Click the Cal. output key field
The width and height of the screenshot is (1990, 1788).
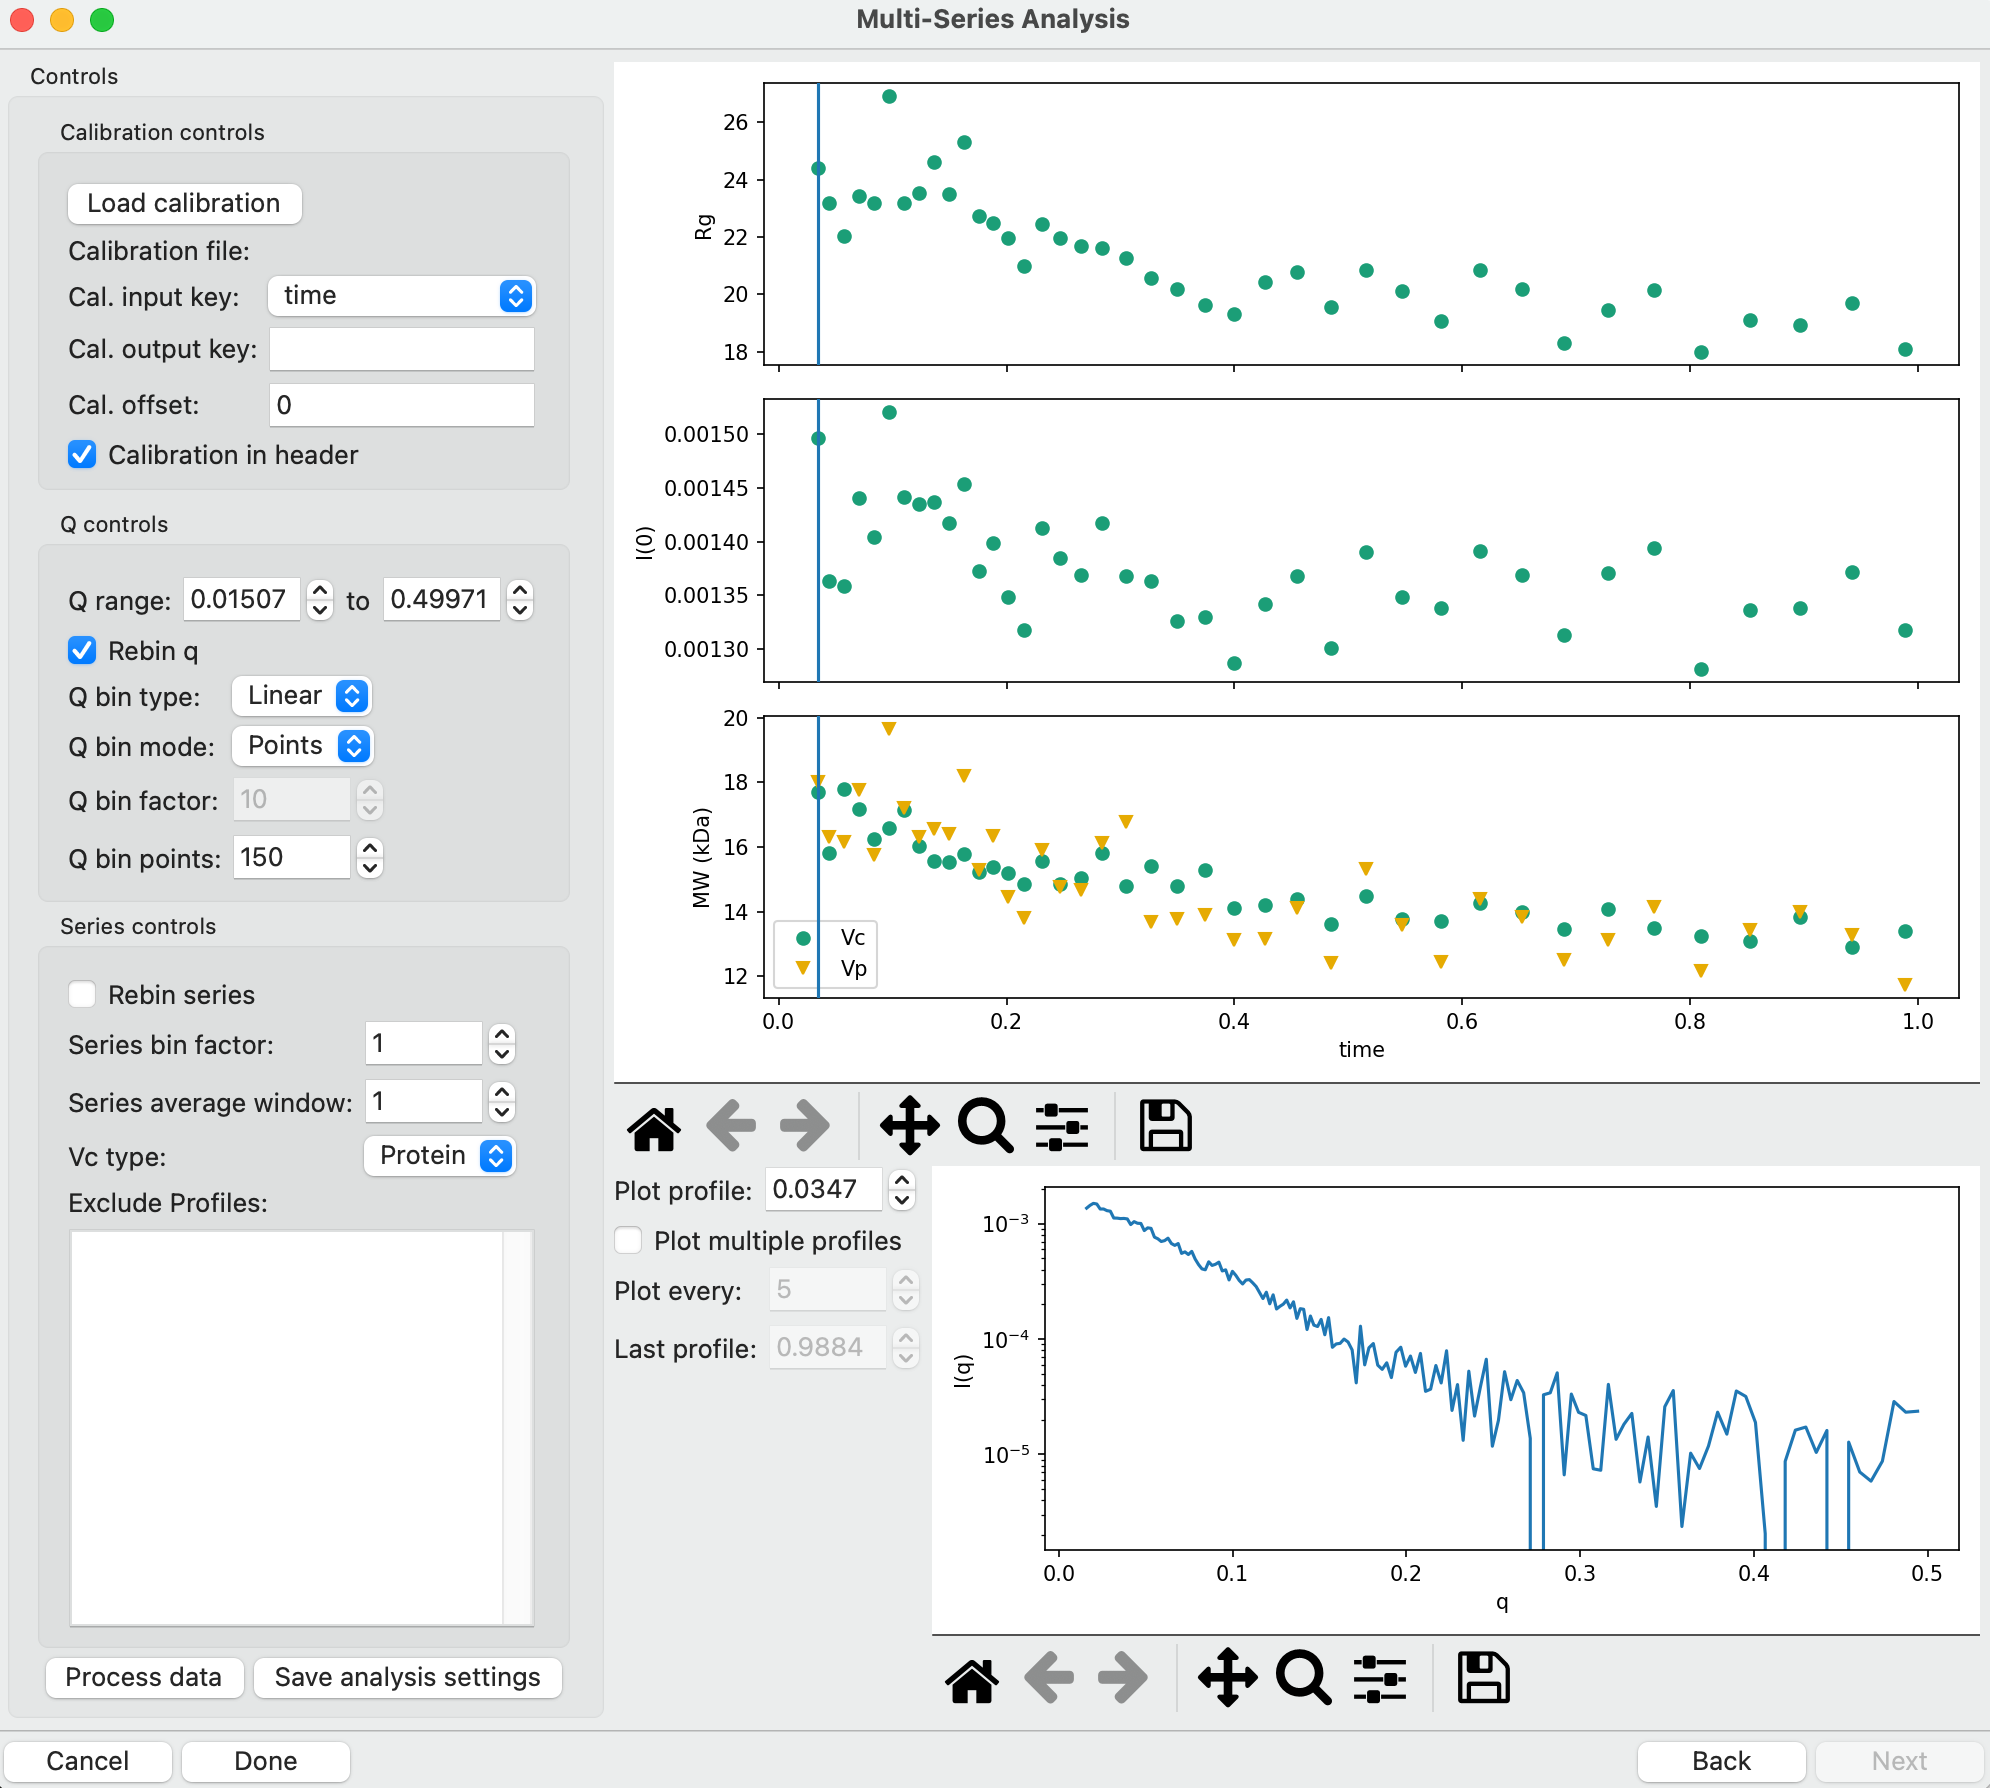pyautogui.click(x=402, y=349)
